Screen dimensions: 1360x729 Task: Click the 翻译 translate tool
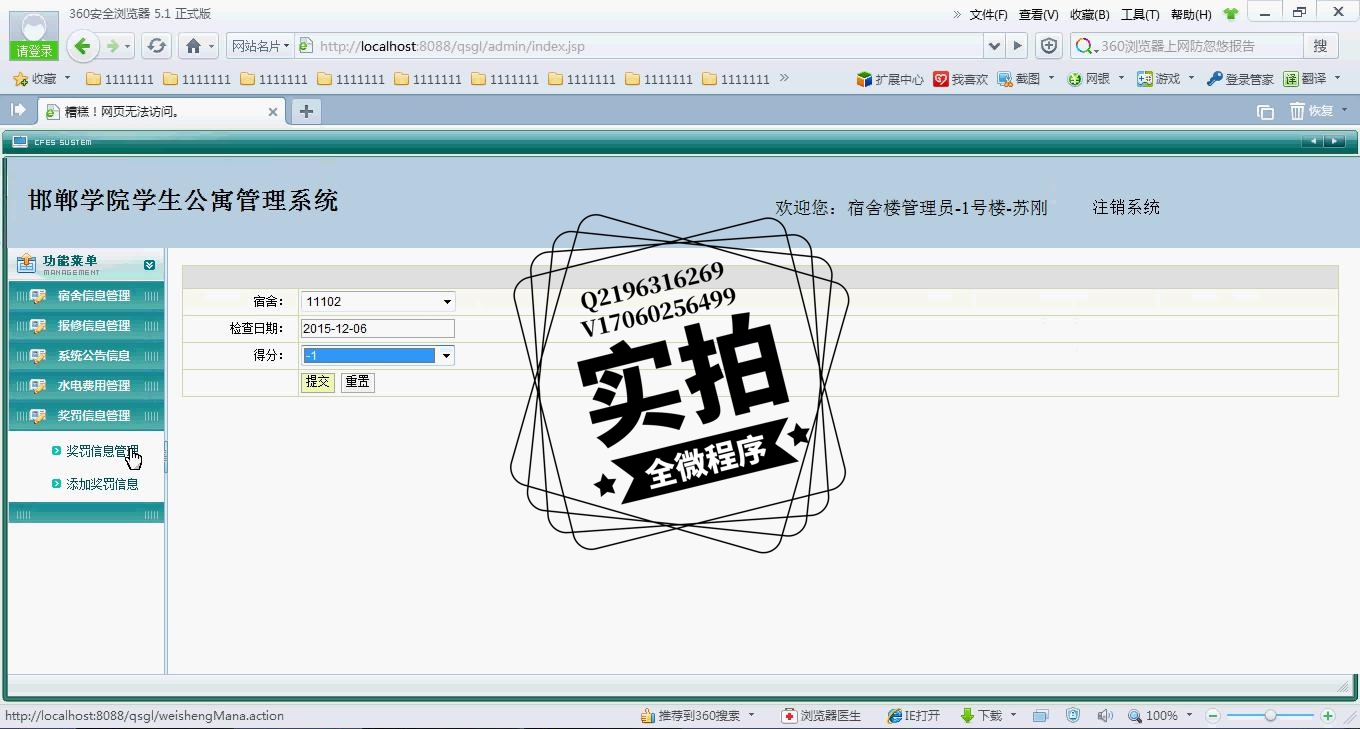(1305, 79)
